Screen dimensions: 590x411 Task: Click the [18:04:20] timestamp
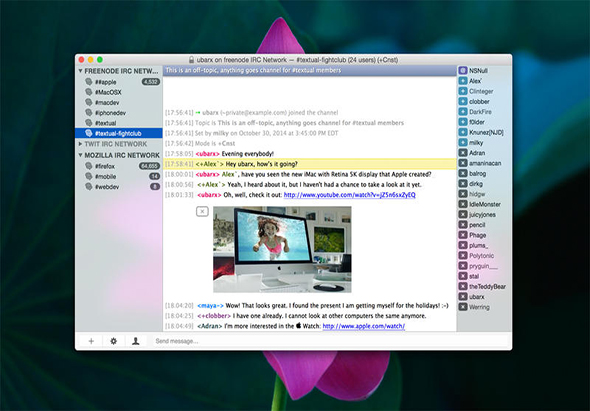tap(179, 306)
